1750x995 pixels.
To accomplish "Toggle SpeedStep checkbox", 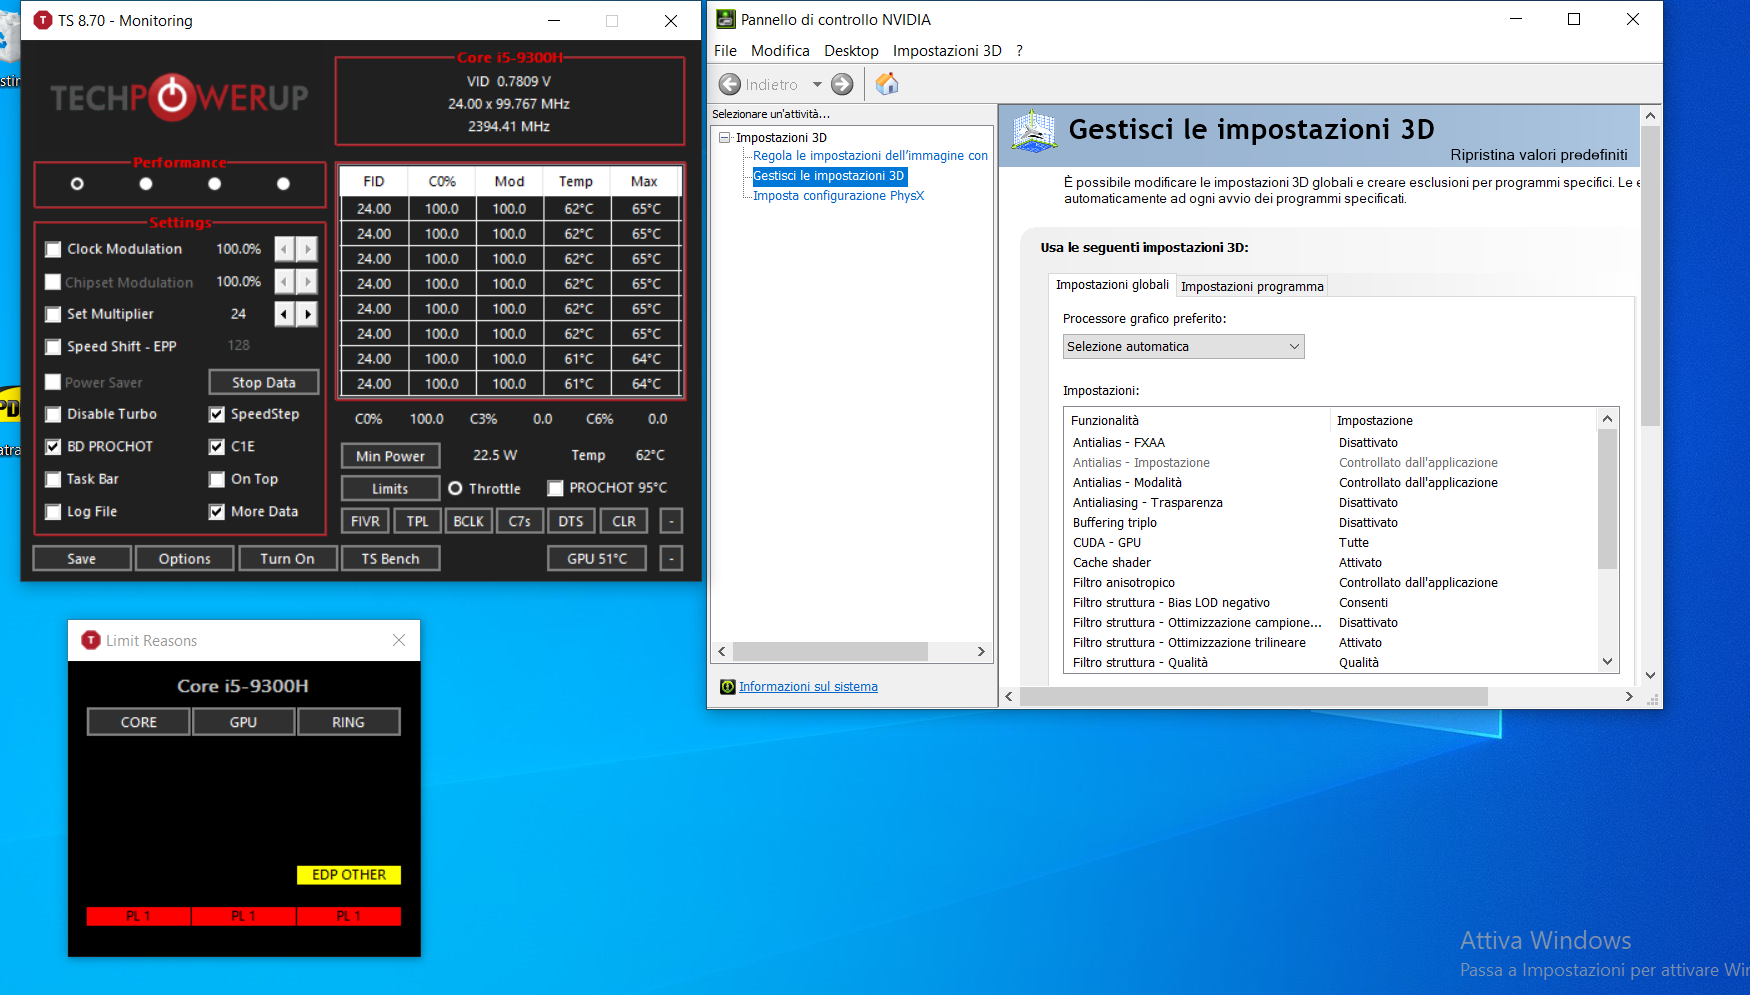I will (216, 414).
